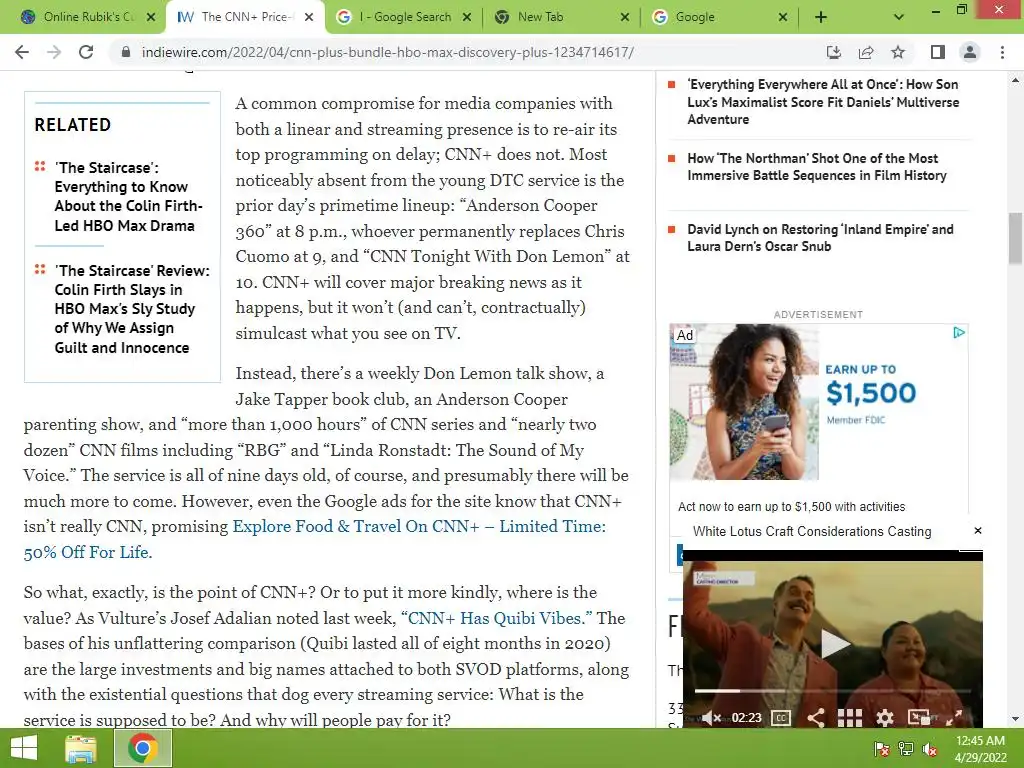Open 'The Staircase Review' related link

click(132, 309)
